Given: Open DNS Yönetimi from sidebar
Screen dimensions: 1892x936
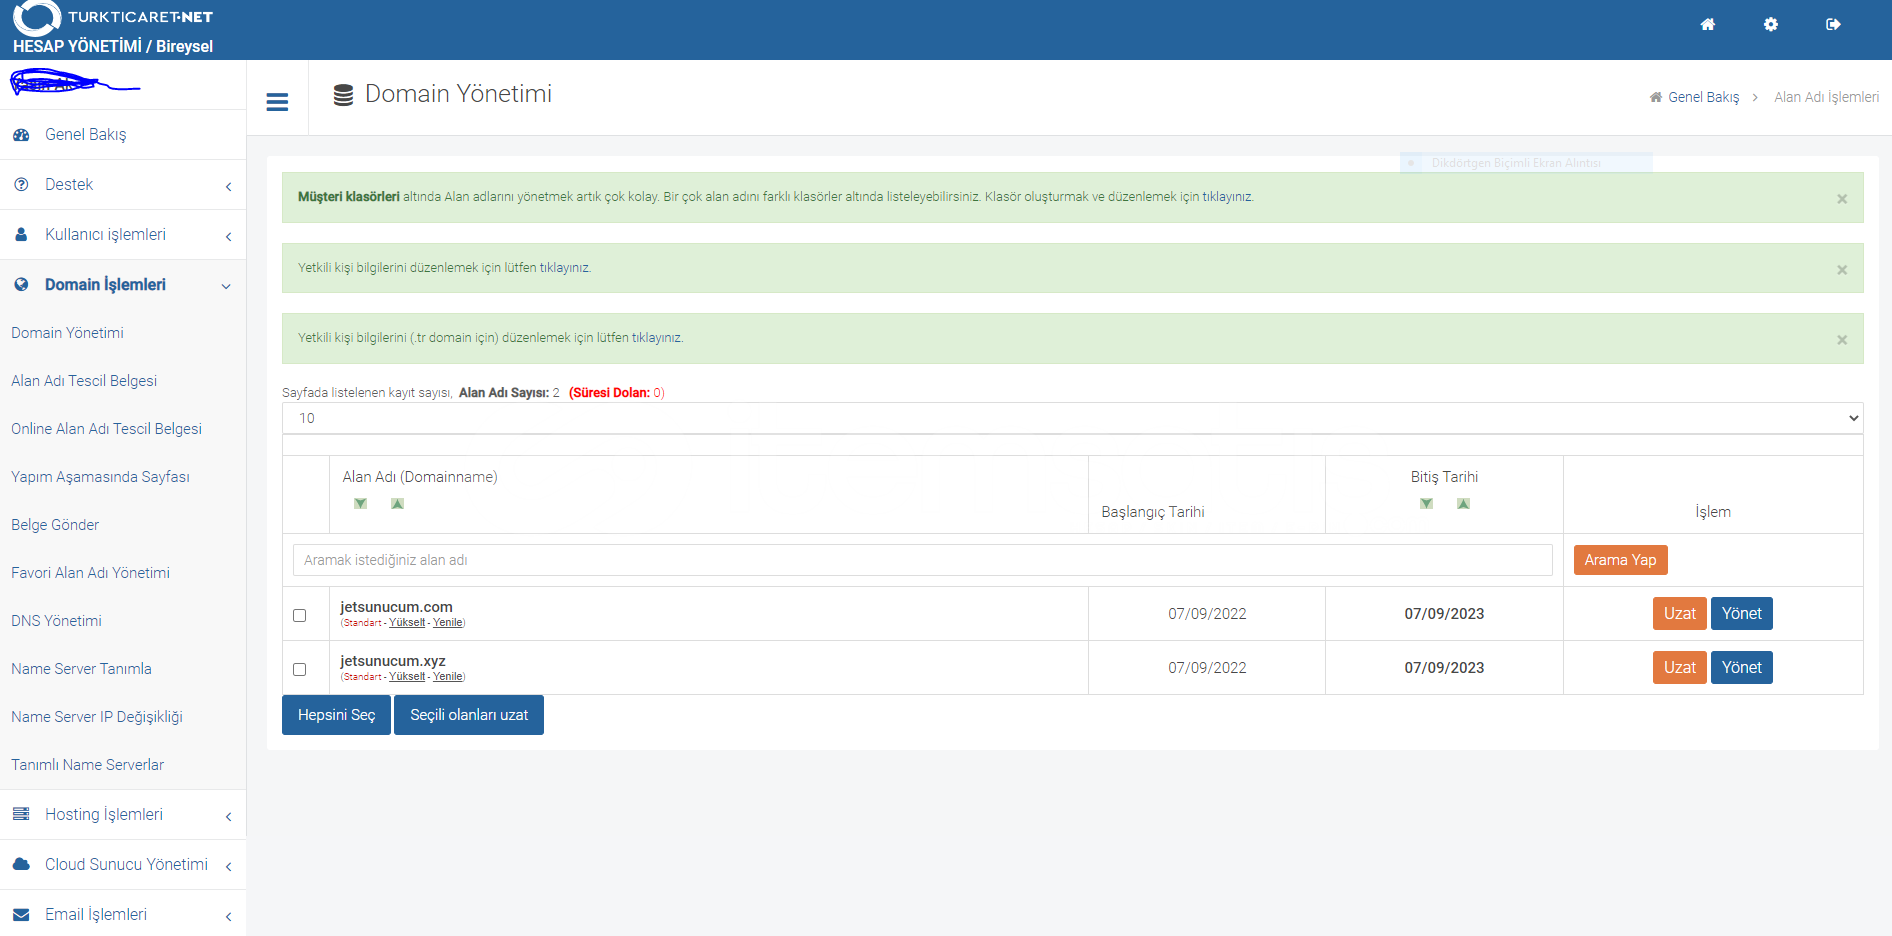Looking at the screenshot, I should pos(56,621).
